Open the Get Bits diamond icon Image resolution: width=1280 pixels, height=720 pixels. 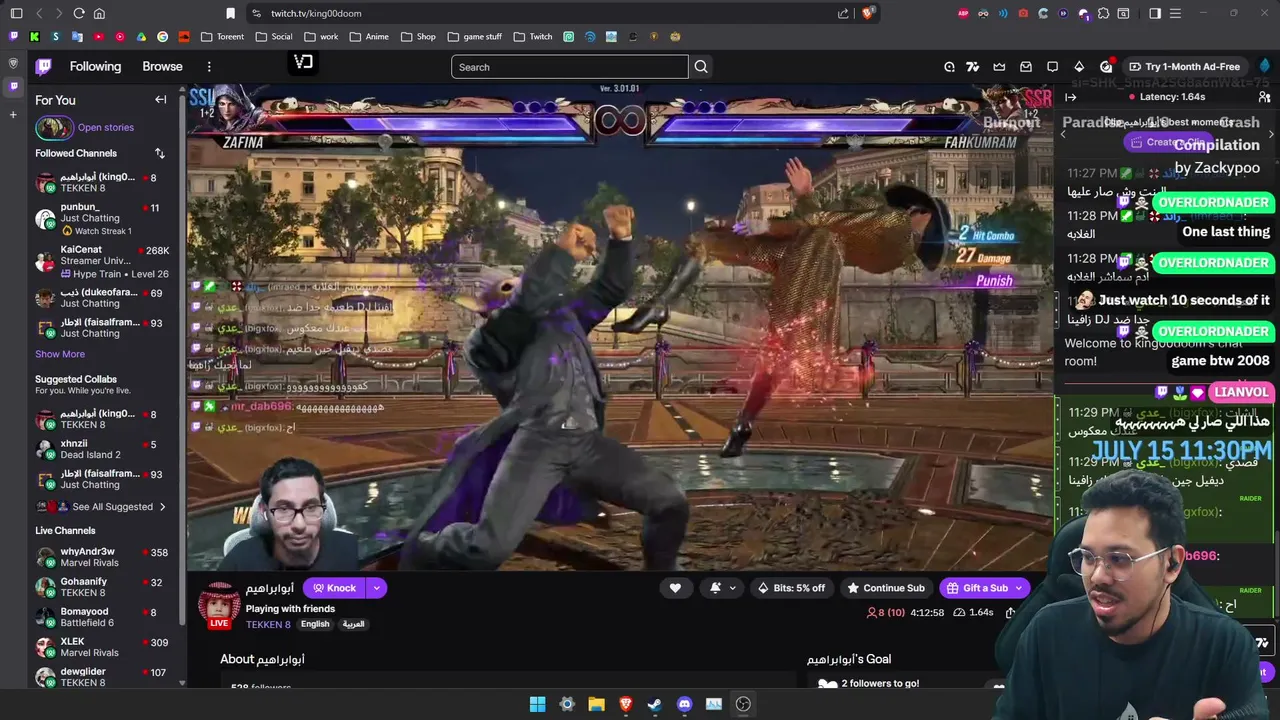1079,67
